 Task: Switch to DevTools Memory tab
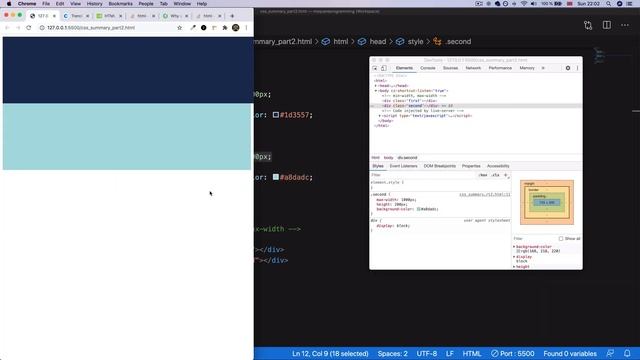click(527, 68)
